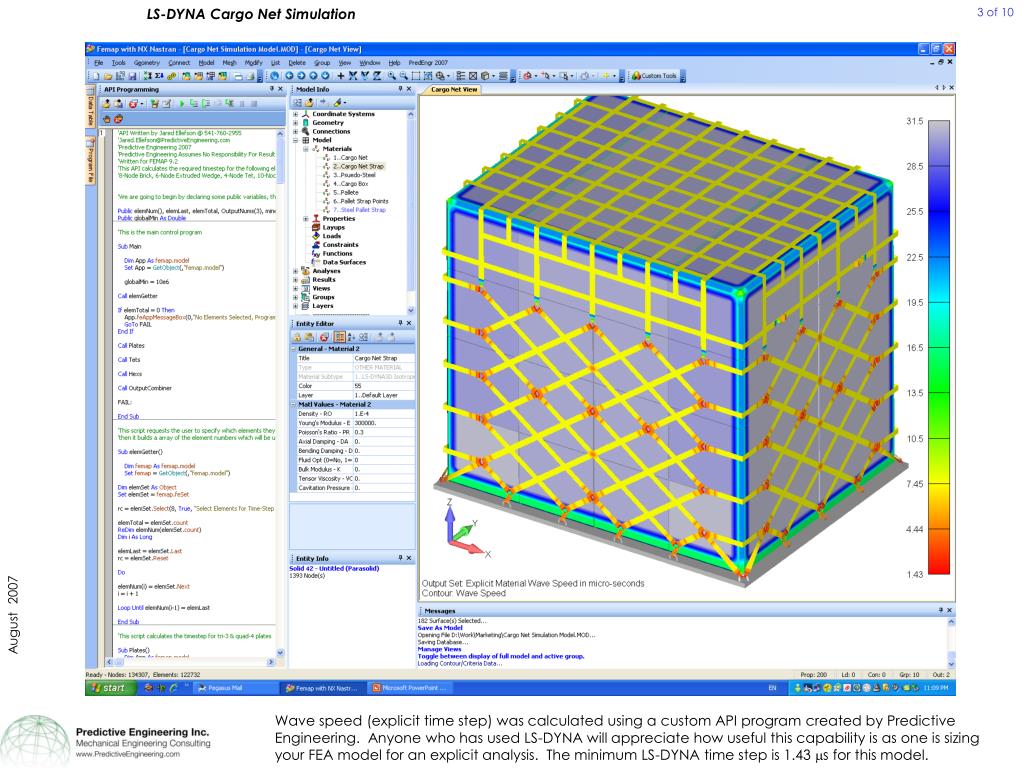This screenshot has width=1024, height=768.
Task: Switch to Microsoft PowerPoint taskbar button
Action: click(x=410, y=688)
